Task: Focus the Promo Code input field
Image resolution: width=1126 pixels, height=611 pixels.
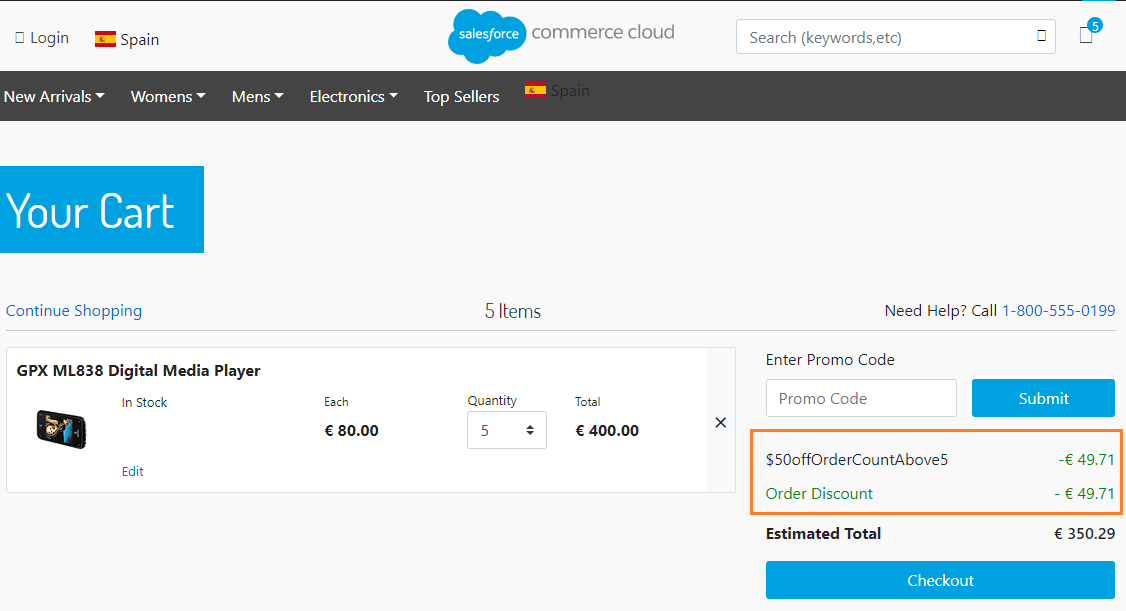Action: point(861,398)
